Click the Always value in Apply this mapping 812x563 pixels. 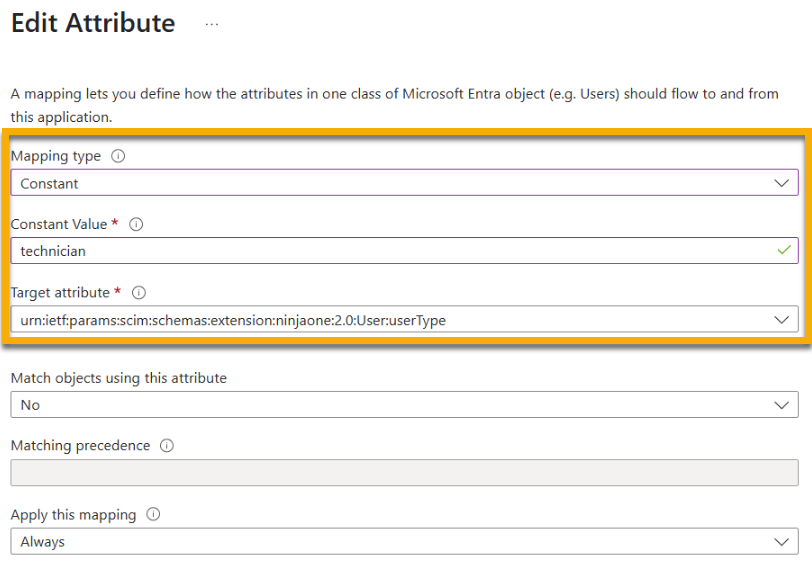coord(43,542)
